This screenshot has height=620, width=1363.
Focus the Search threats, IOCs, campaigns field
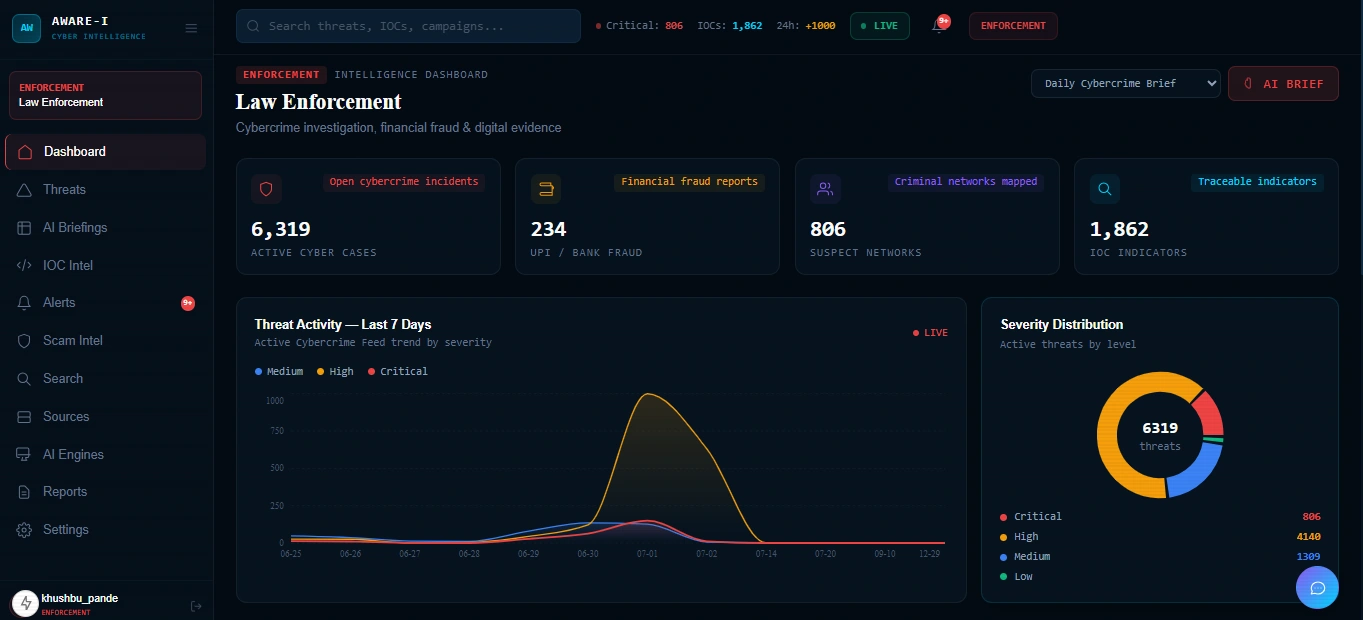click(x=408, y=26)
